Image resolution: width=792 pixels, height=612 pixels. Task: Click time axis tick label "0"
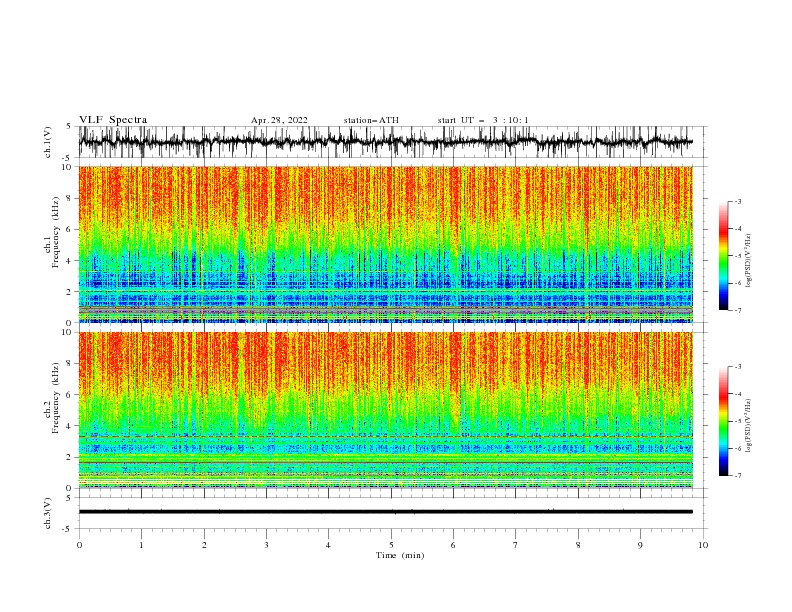point(79,545)
